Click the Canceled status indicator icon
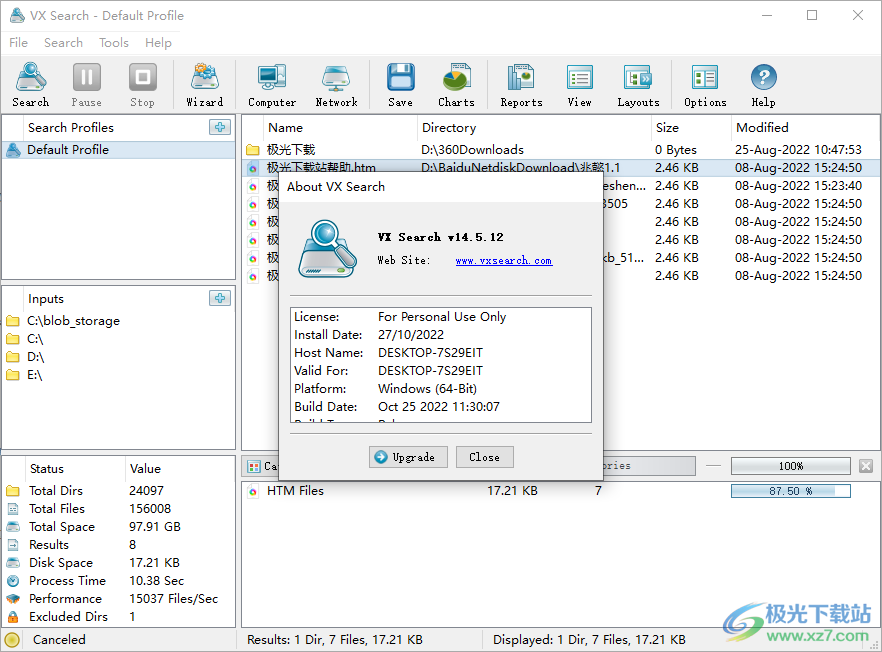 12,640
